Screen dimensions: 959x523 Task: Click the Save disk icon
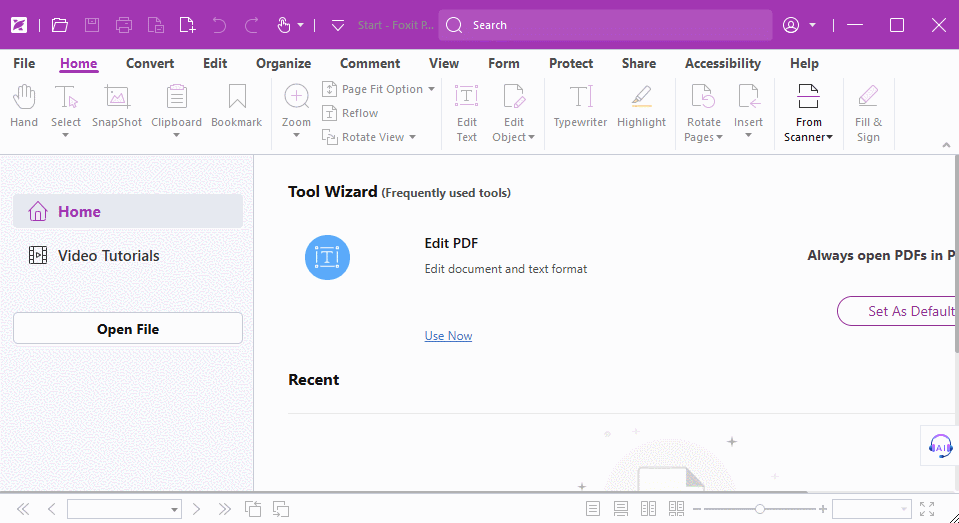(92, 25)
